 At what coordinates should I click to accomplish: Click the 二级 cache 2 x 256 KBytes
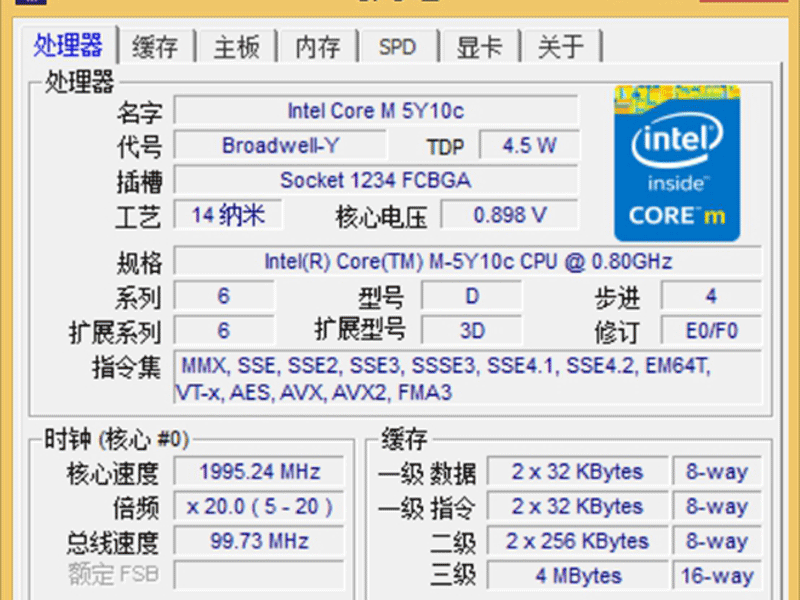pos(578,541)
